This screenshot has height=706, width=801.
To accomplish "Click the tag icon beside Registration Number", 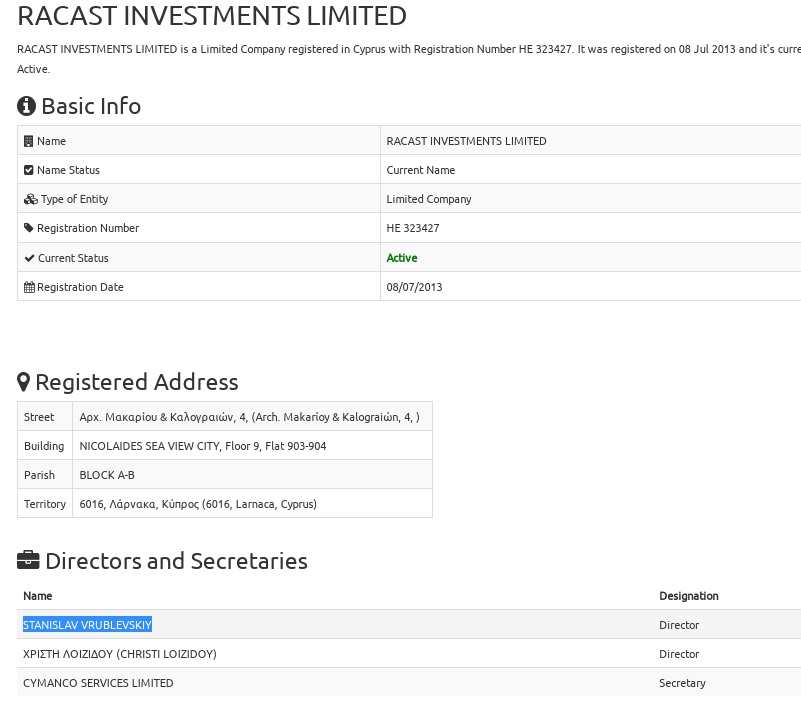I will [29, 228].
